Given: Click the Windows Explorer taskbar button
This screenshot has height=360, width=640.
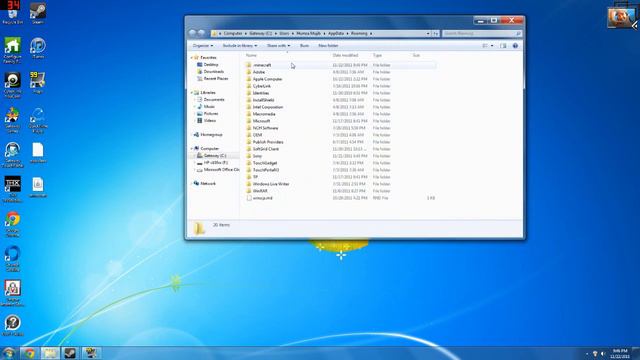Looking at the screenshot, I should tap(50, 353).
